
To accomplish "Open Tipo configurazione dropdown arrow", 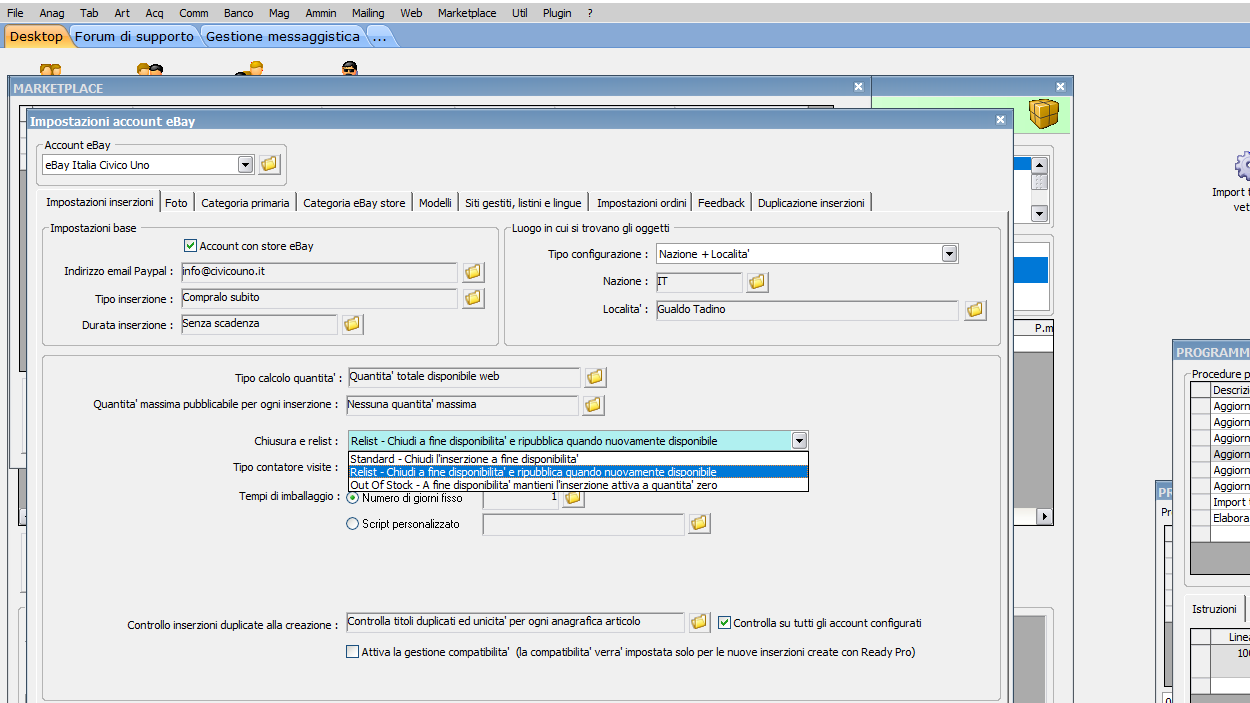I will [949, 254].
